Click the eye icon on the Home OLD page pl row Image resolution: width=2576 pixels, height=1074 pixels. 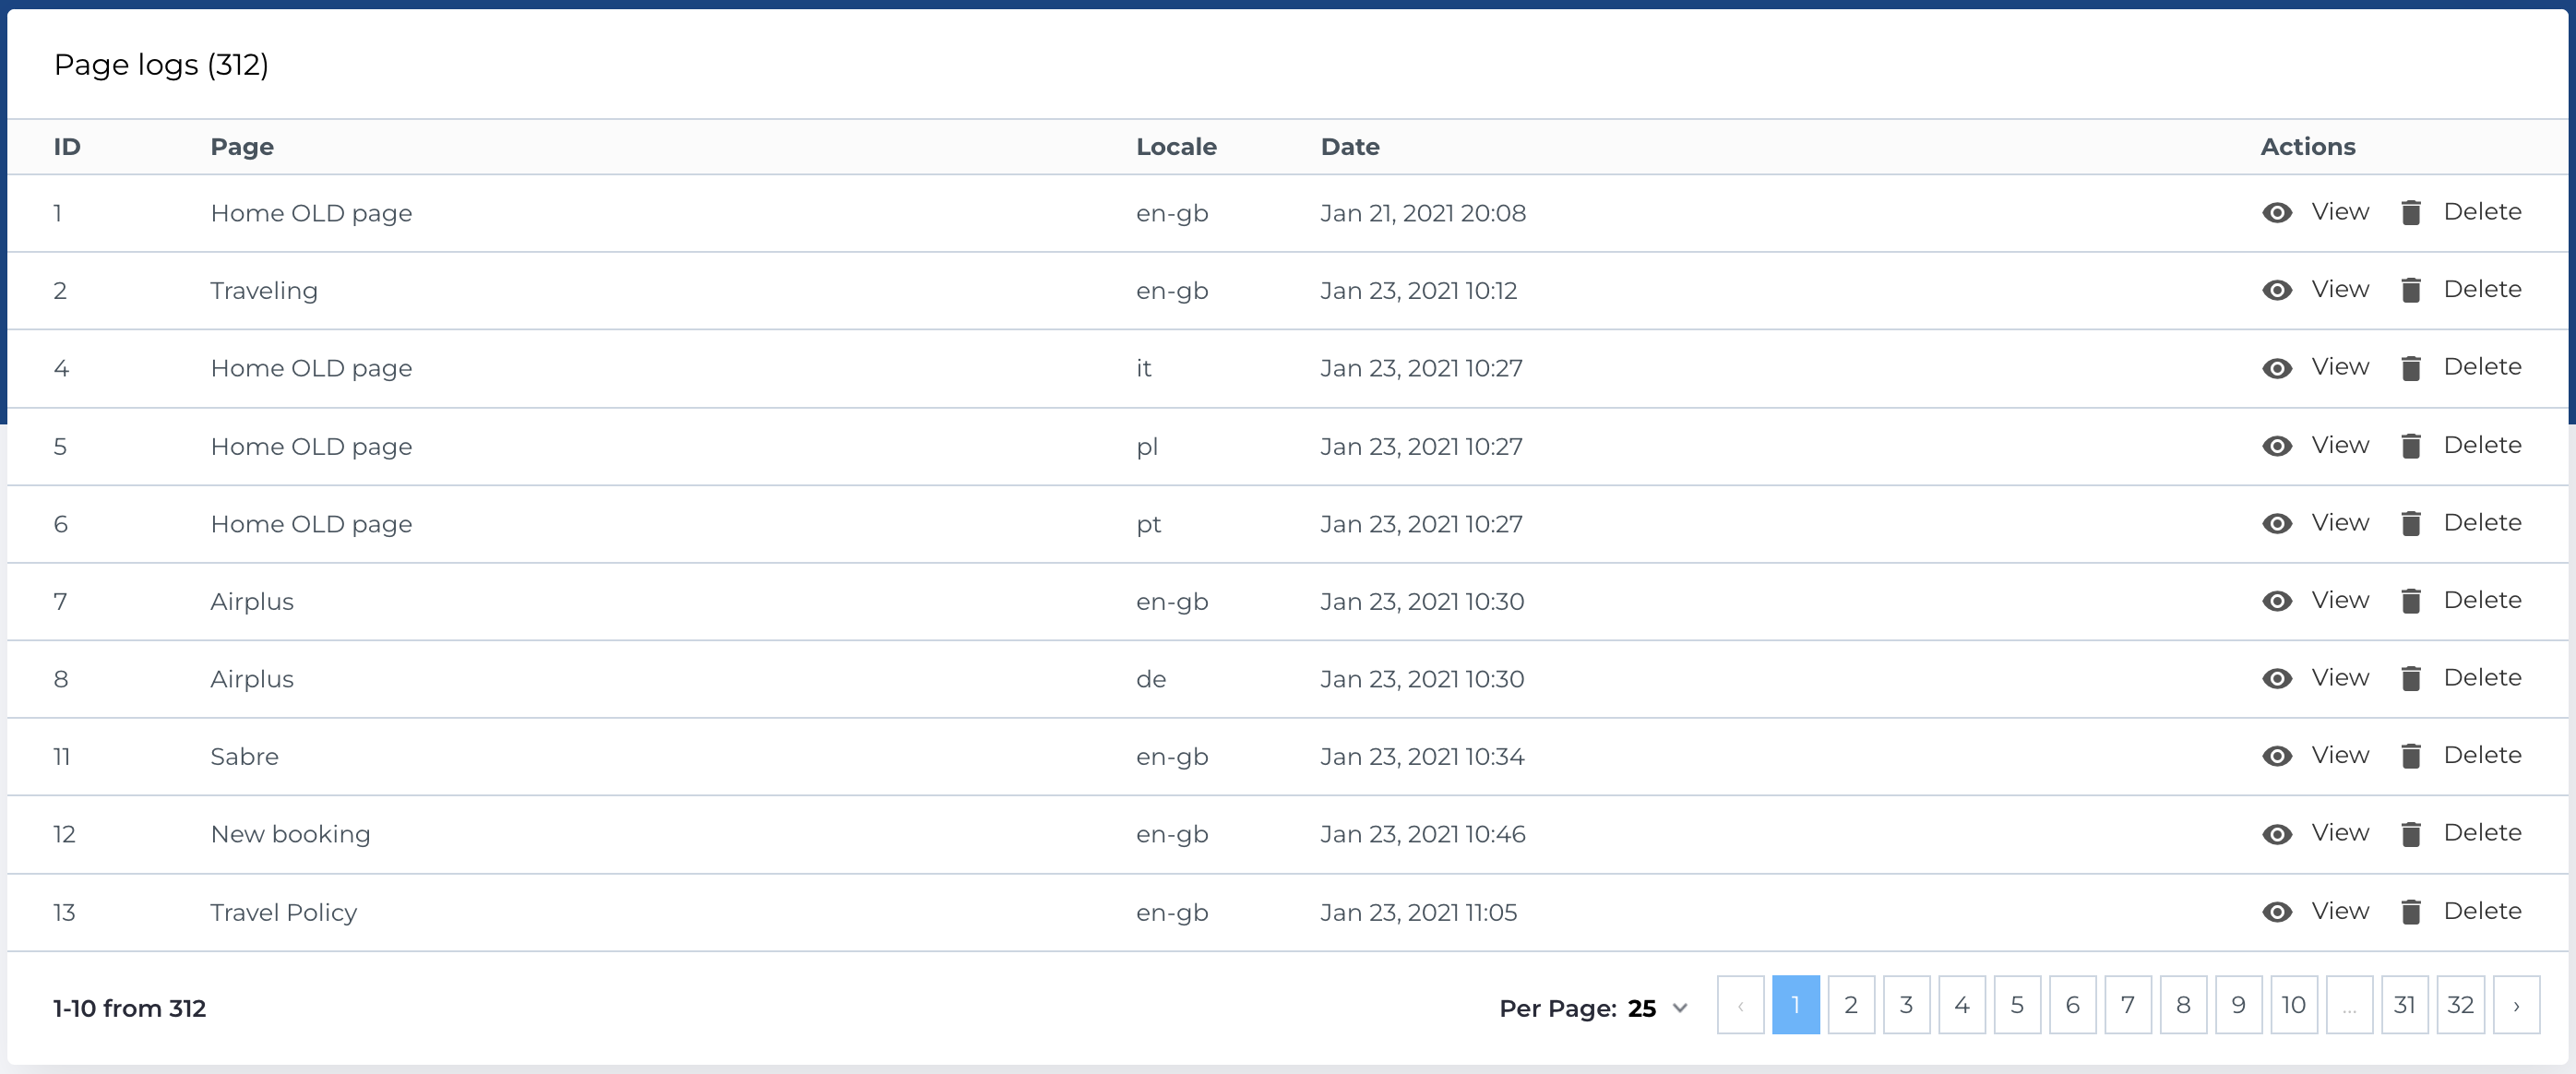click(x=2279, y=446)
